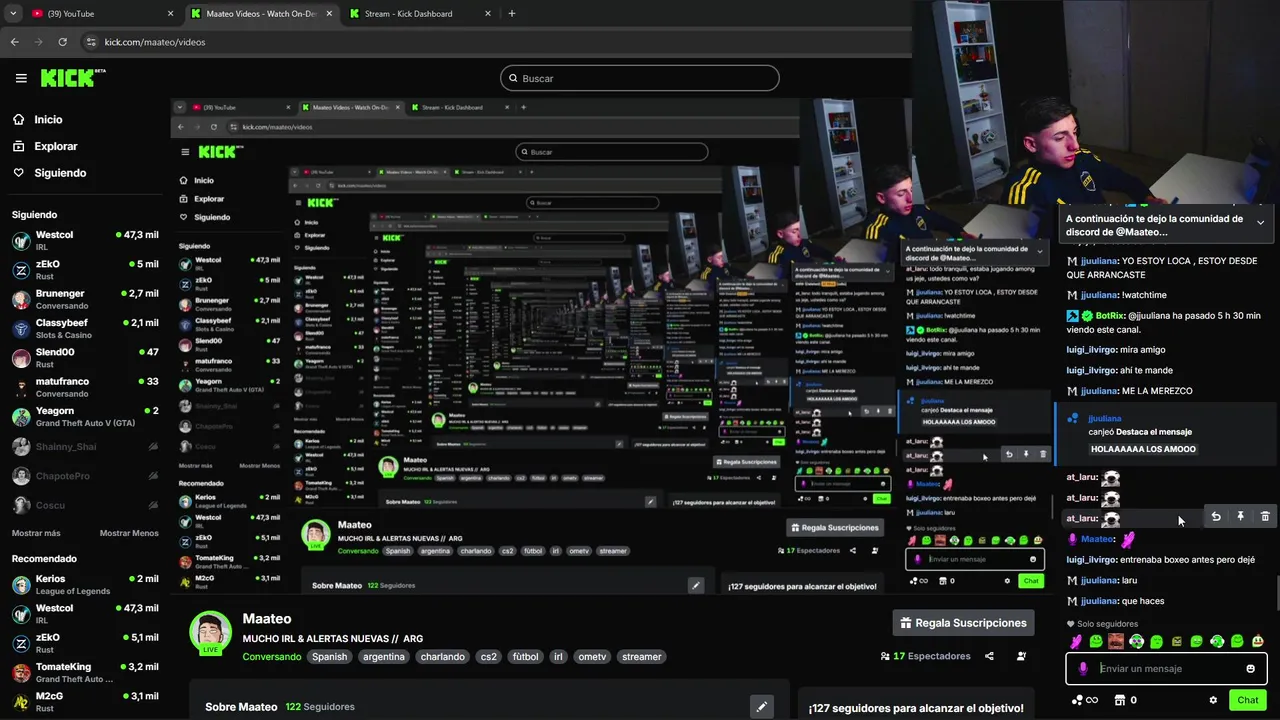Click the browser address bar URL

155,42
